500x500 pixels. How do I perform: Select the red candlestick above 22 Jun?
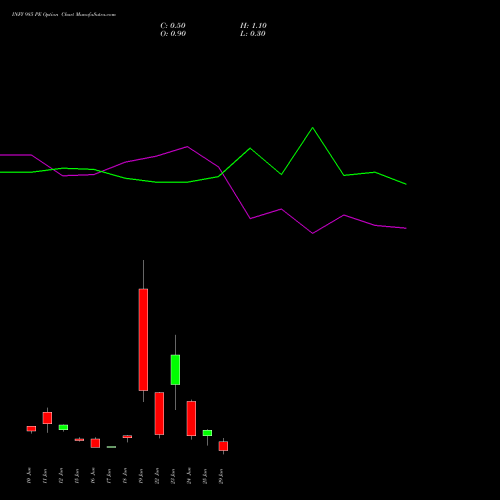click(x=159, y=413)
